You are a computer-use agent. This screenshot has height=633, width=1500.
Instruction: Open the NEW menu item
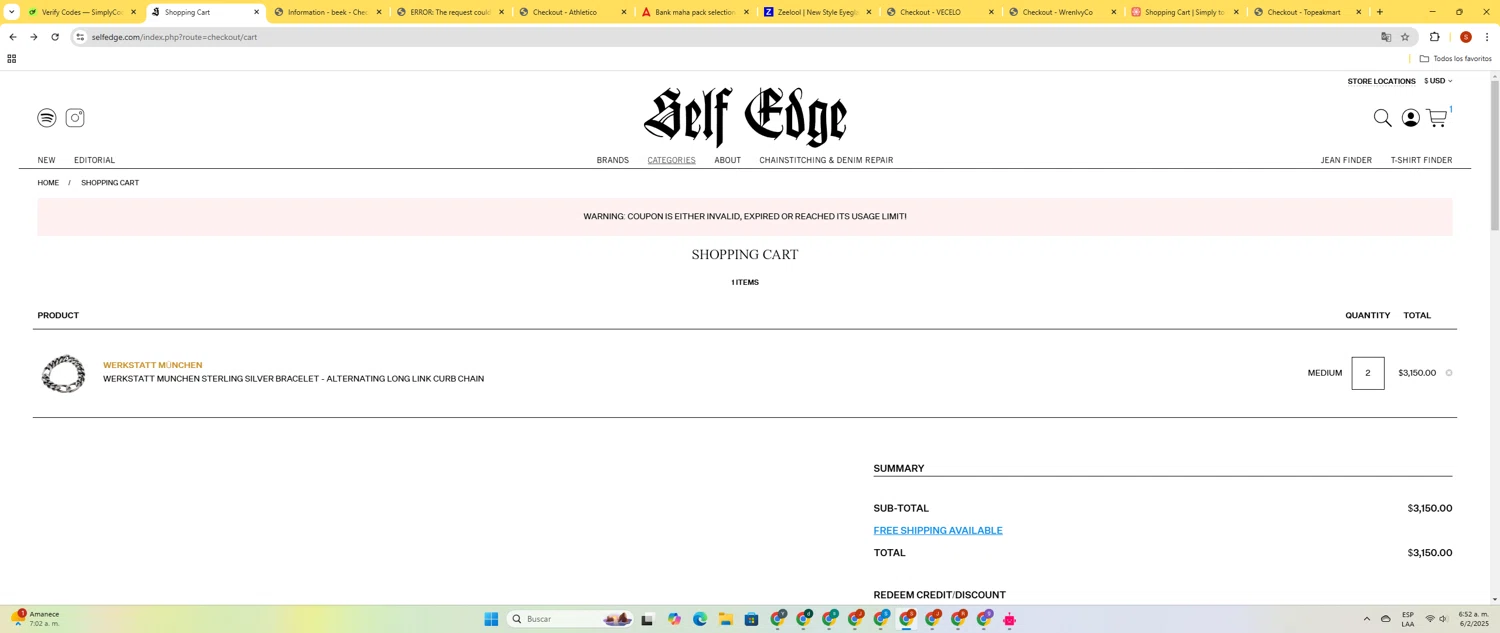pyautogui.click(x=47, y=160)
